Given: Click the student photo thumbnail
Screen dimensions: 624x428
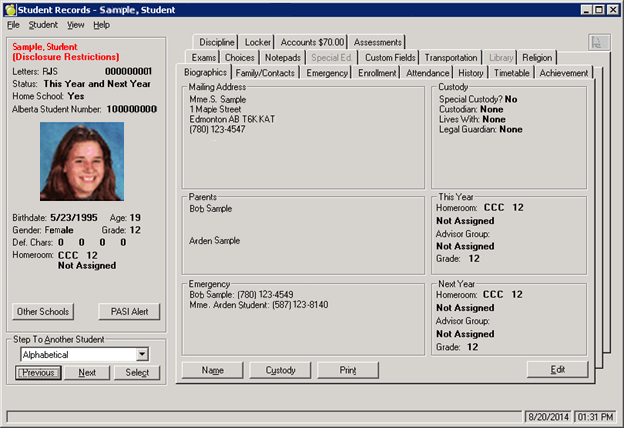Looking at the screenshot, I should click(x=82, y=161).
